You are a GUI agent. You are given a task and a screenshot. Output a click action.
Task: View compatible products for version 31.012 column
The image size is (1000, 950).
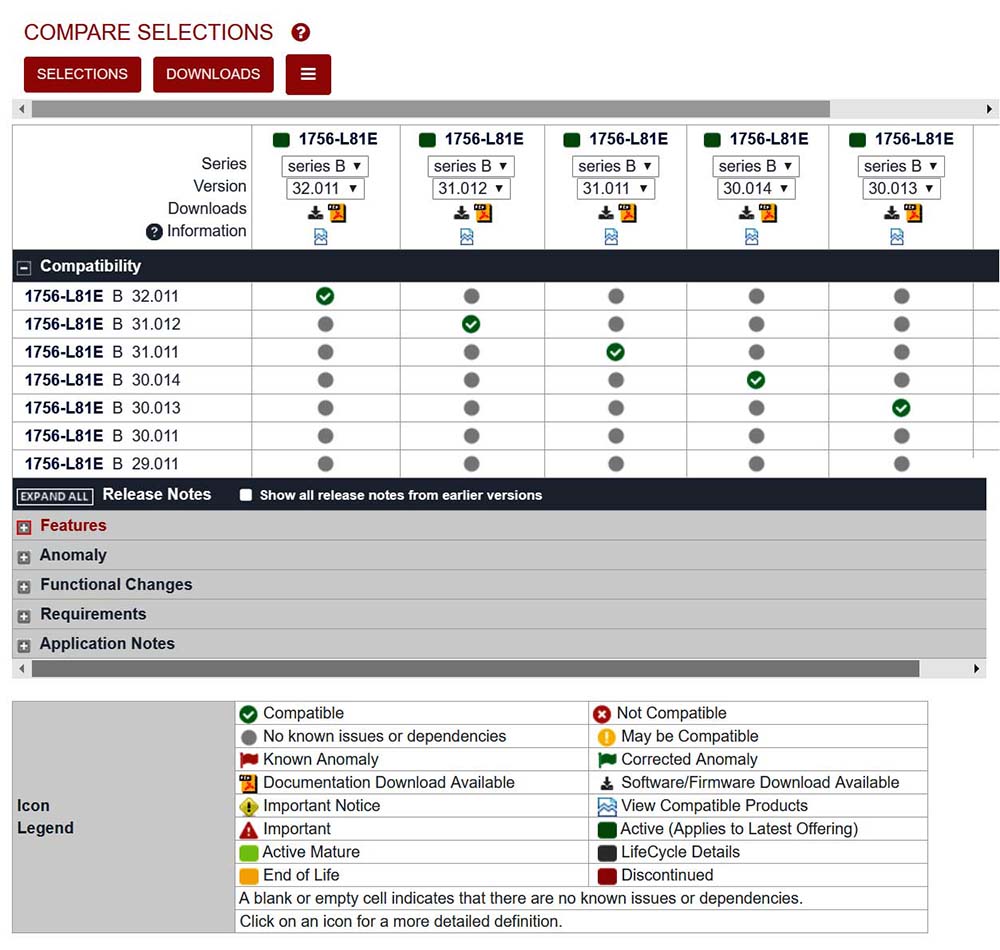pos(467,237)
